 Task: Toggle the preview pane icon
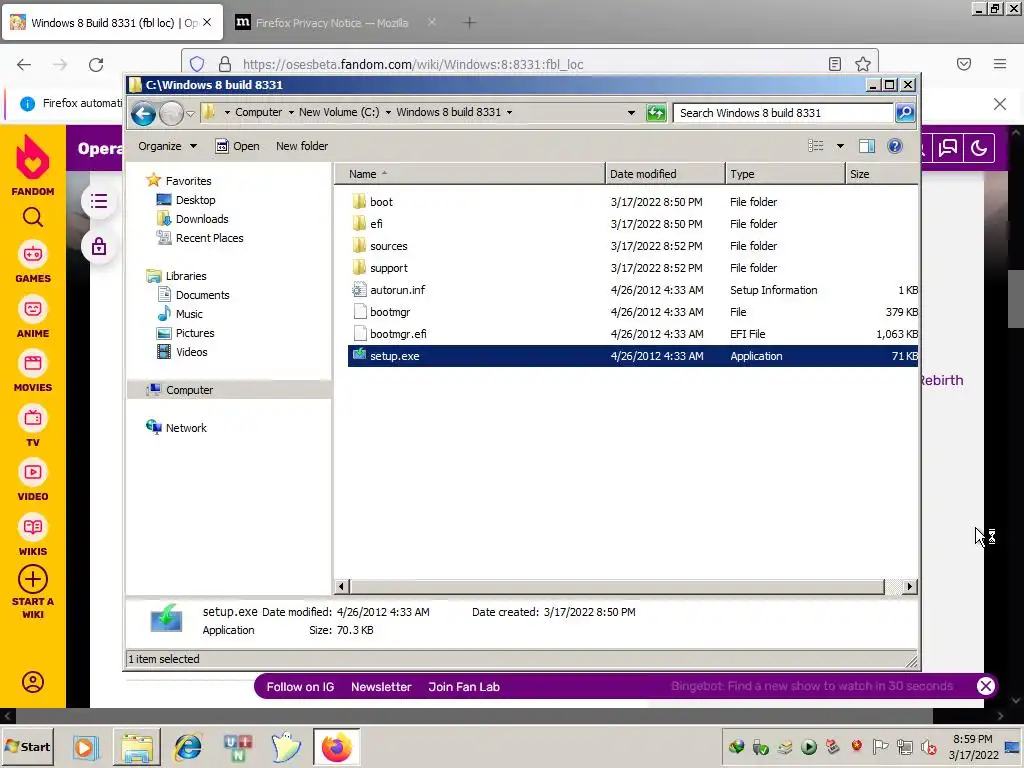coord(867,146)
